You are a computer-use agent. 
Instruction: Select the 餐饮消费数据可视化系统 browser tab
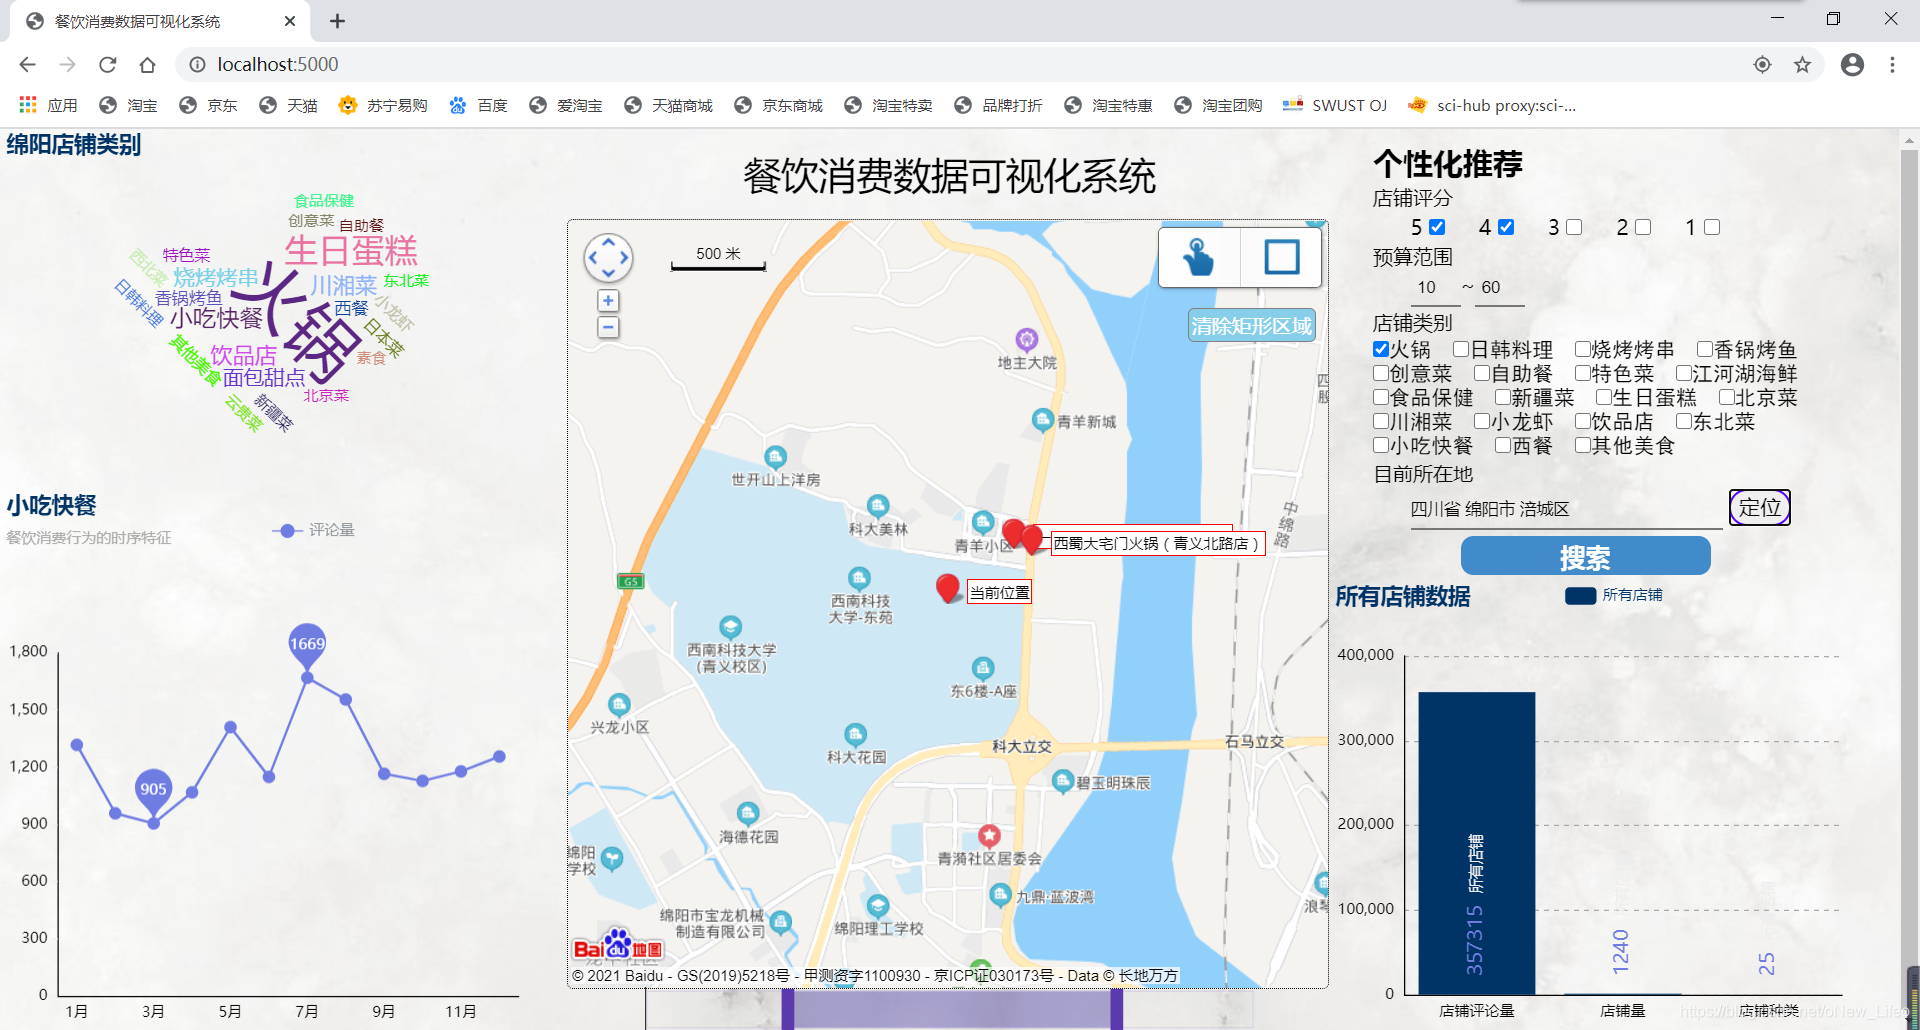point(160,21)
